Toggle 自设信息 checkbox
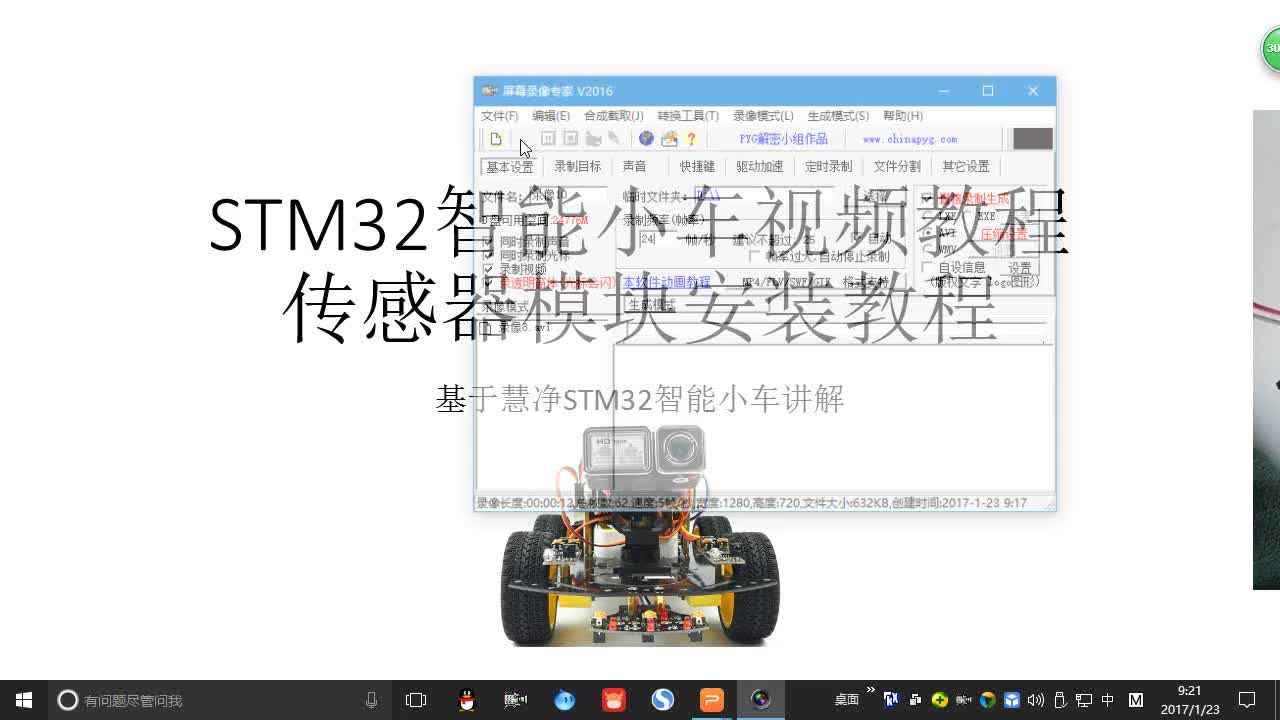 tap(926, 268)
